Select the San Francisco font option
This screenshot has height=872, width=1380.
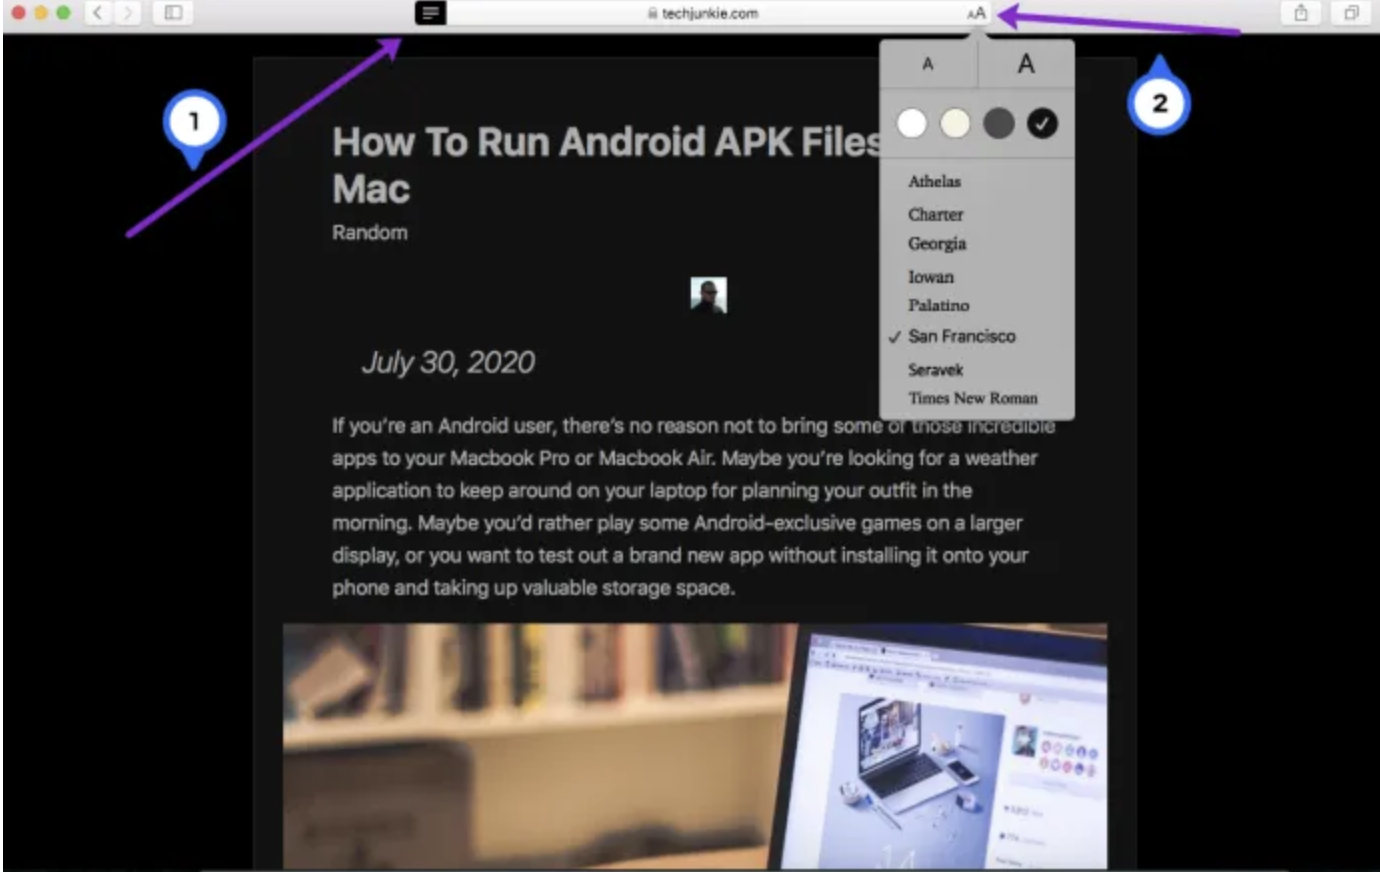point(962,337)
